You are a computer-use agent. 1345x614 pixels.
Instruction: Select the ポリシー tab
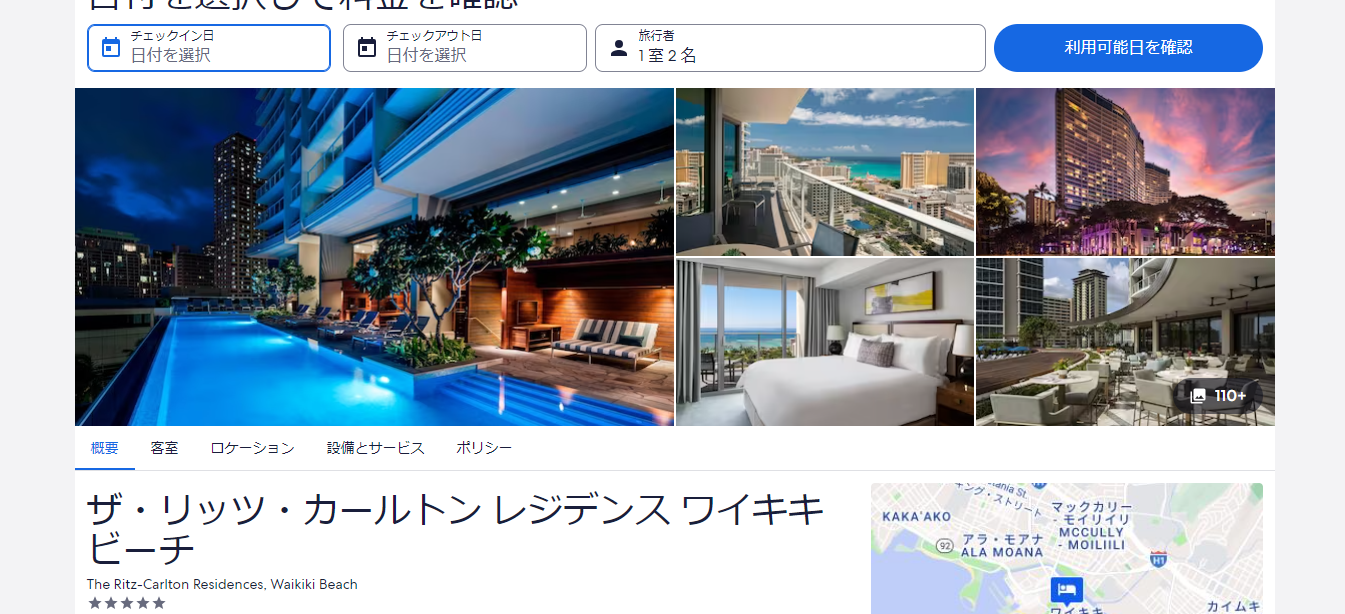[x=484, y=448]
